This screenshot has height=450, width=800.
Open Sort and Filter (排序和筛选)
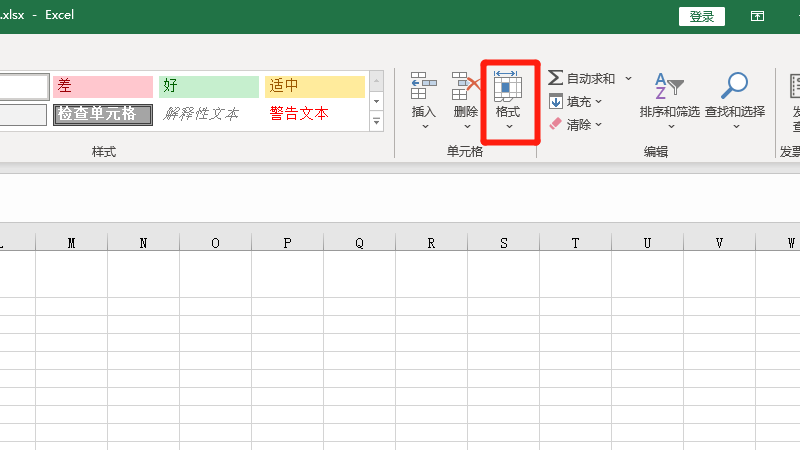[x=669, y=88]
